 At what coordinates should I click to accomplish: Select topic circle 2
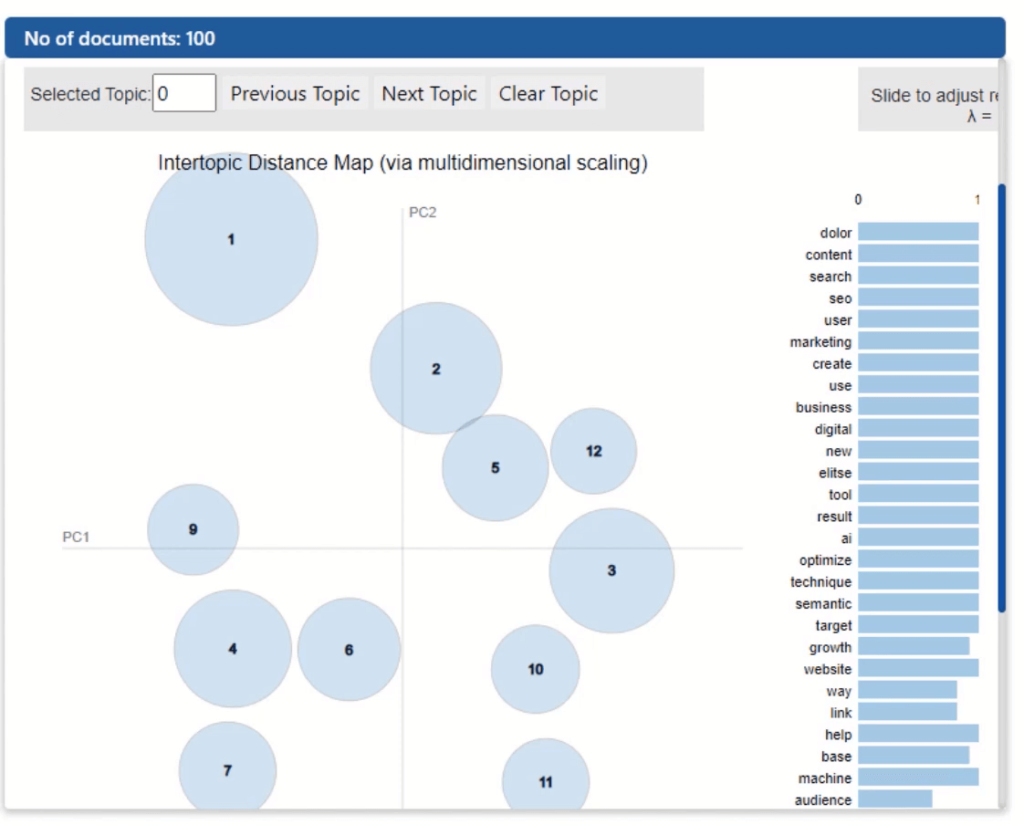436,368
